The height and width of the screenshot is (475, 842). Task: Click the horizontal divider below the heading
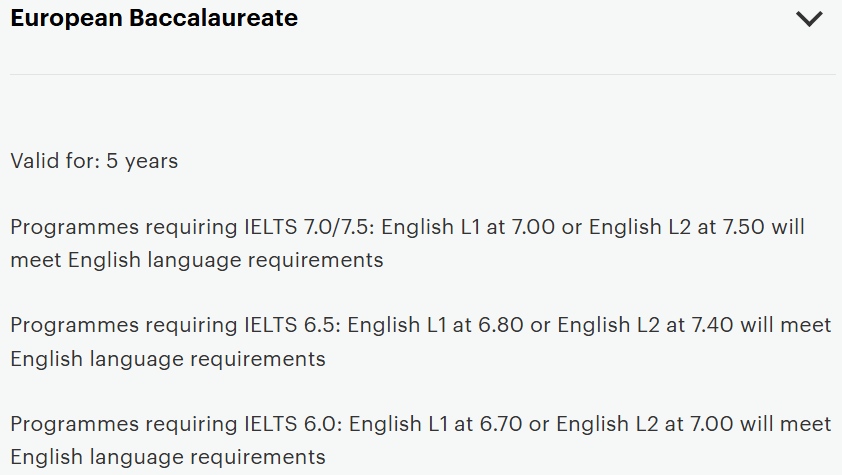click(x=421, y=74)
